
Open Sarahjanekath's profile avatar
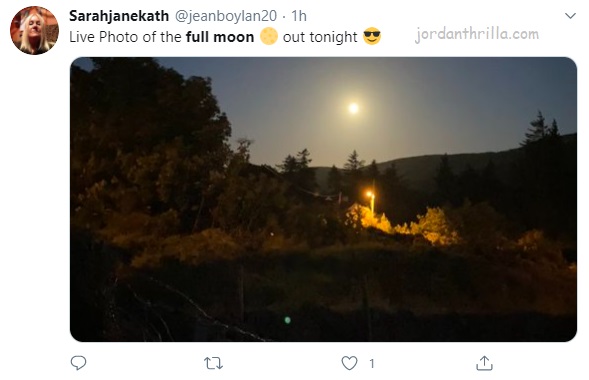[x=34, y=30]
